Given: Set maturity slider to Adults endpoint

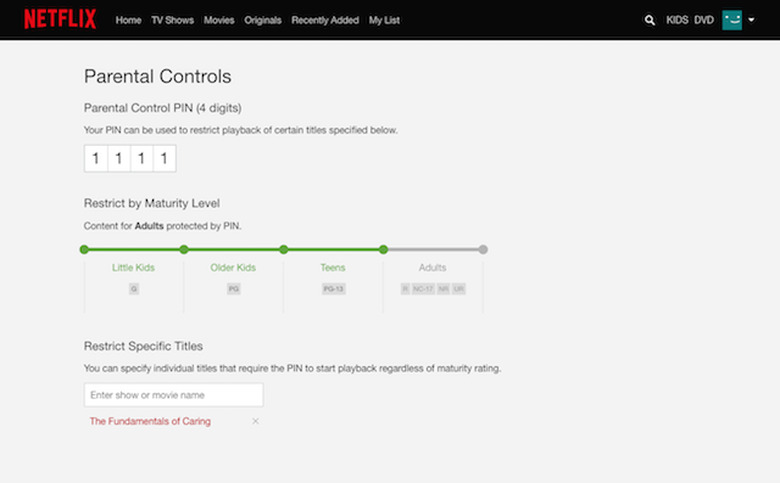Looking at the screenshot, I should pos(483,249).
